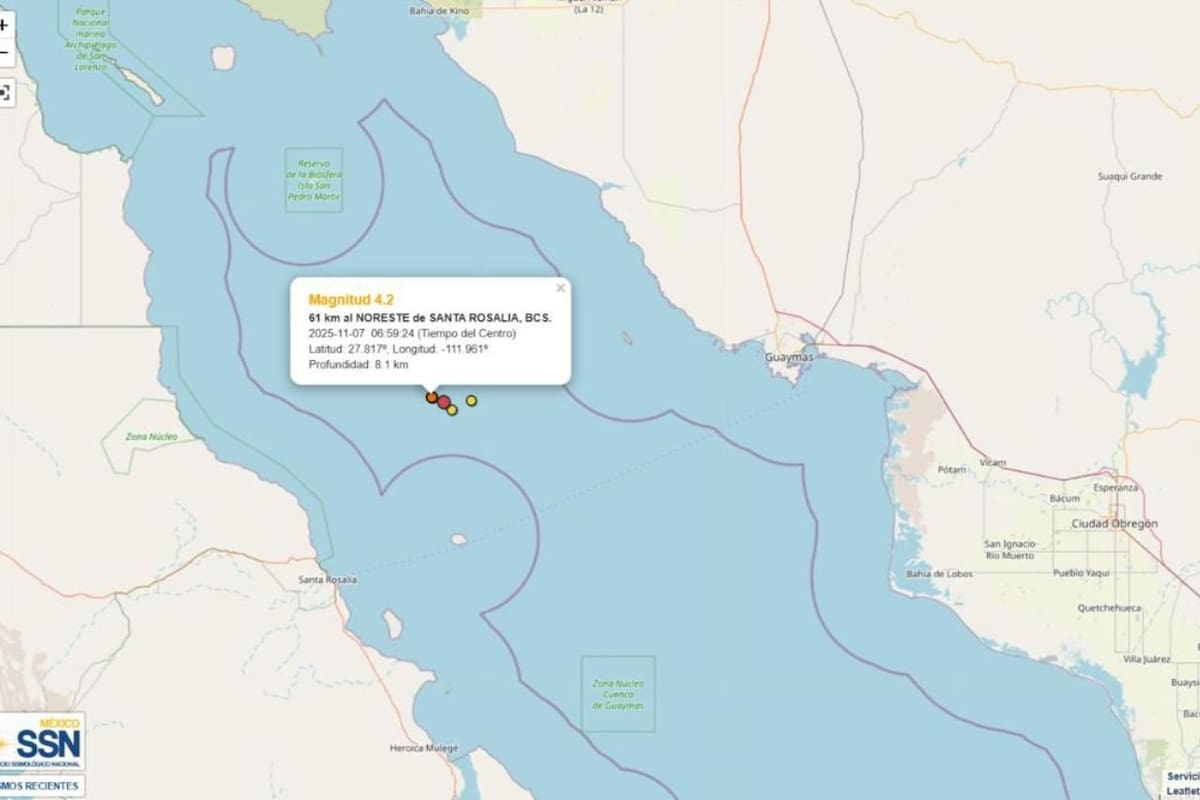1200x800 pixels.
Task: Click the Santa Rosalía town label
Action: [331, 580]
